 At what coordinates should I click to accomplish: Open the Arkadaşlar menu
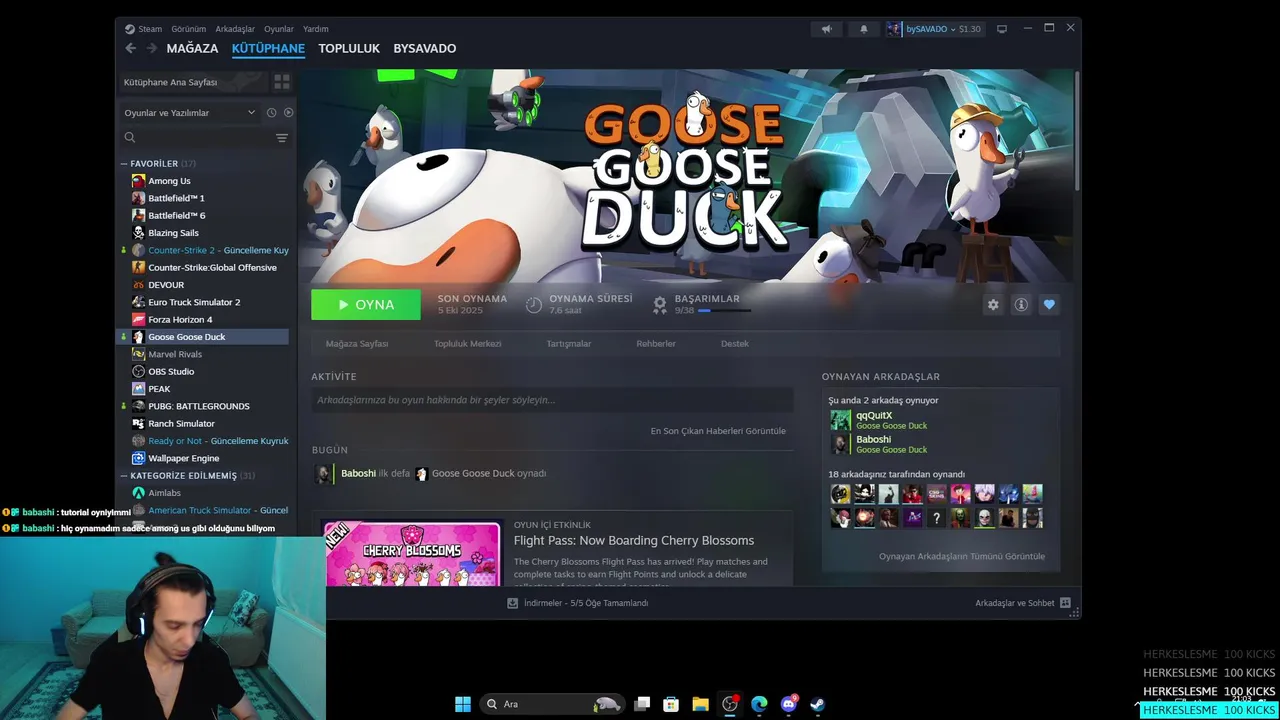pyautogui.click(x=234, y=29)
